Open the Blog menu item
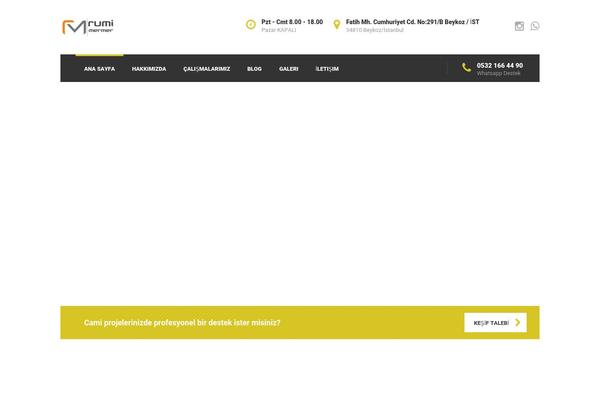Screen dimensions: 600x400 click(x=254, y=69)
